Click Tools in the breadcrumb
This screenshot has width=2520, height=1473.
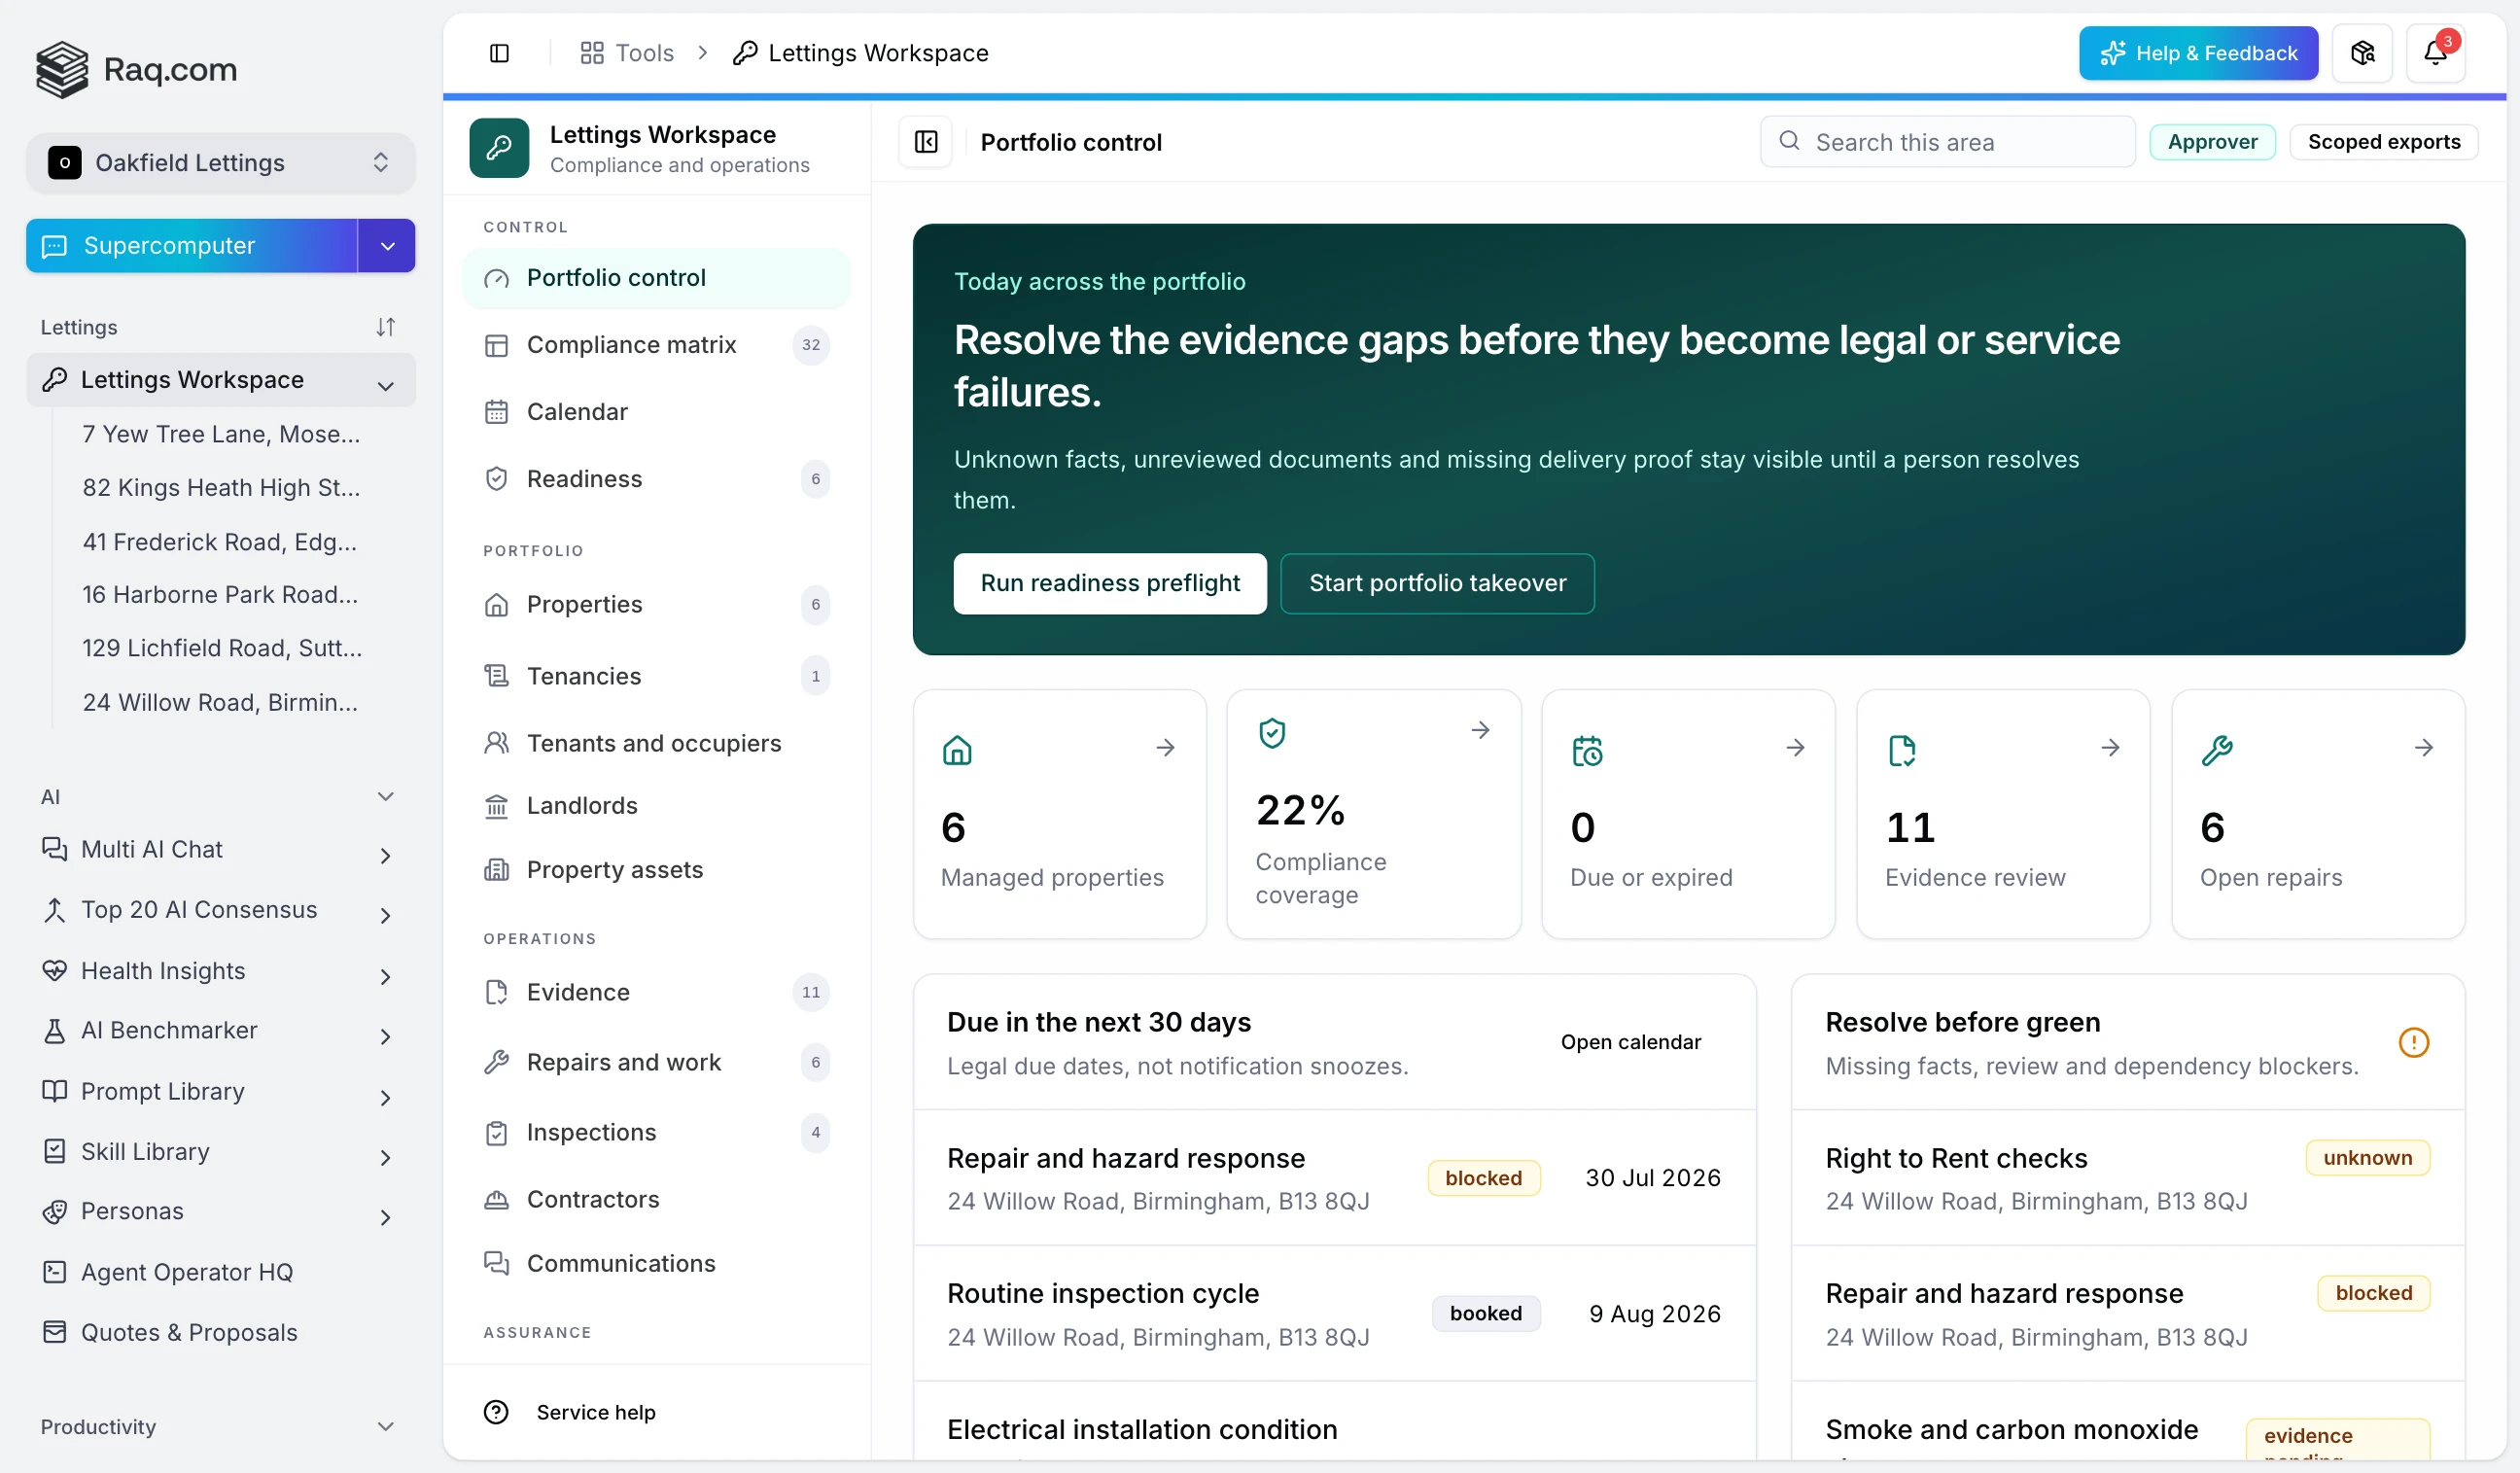coord(644,53)
